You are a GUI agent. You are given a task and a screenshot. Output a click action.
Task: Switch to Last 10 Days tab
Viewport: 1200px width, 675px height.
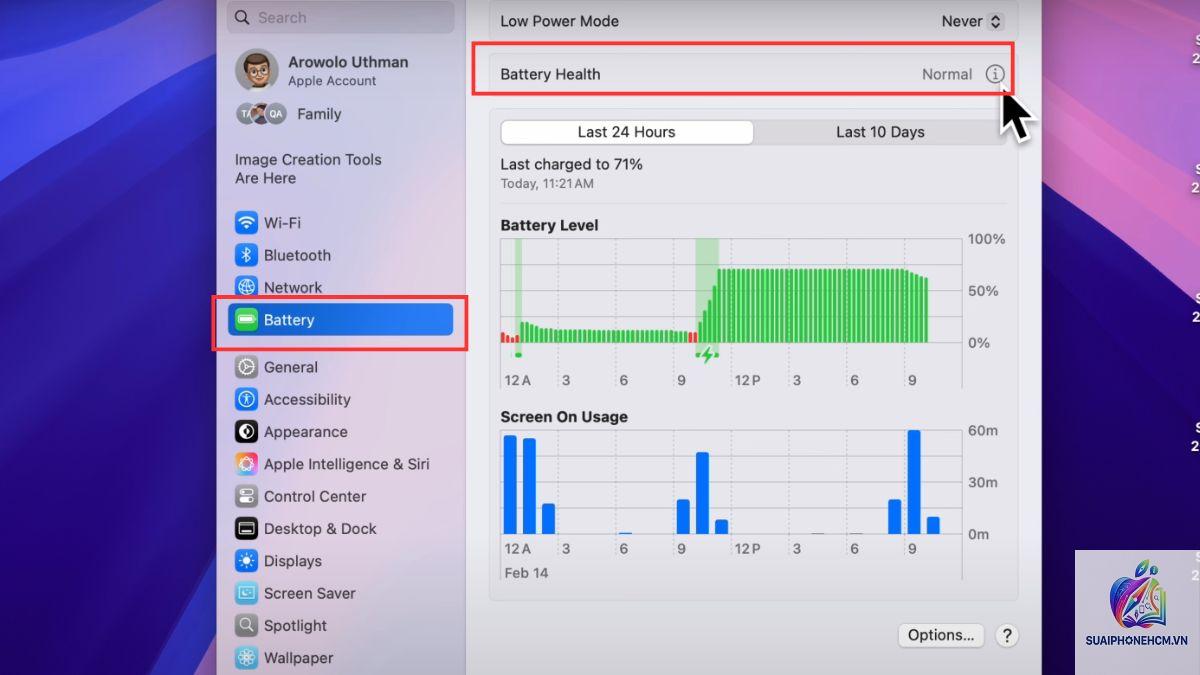click(880, 132)
